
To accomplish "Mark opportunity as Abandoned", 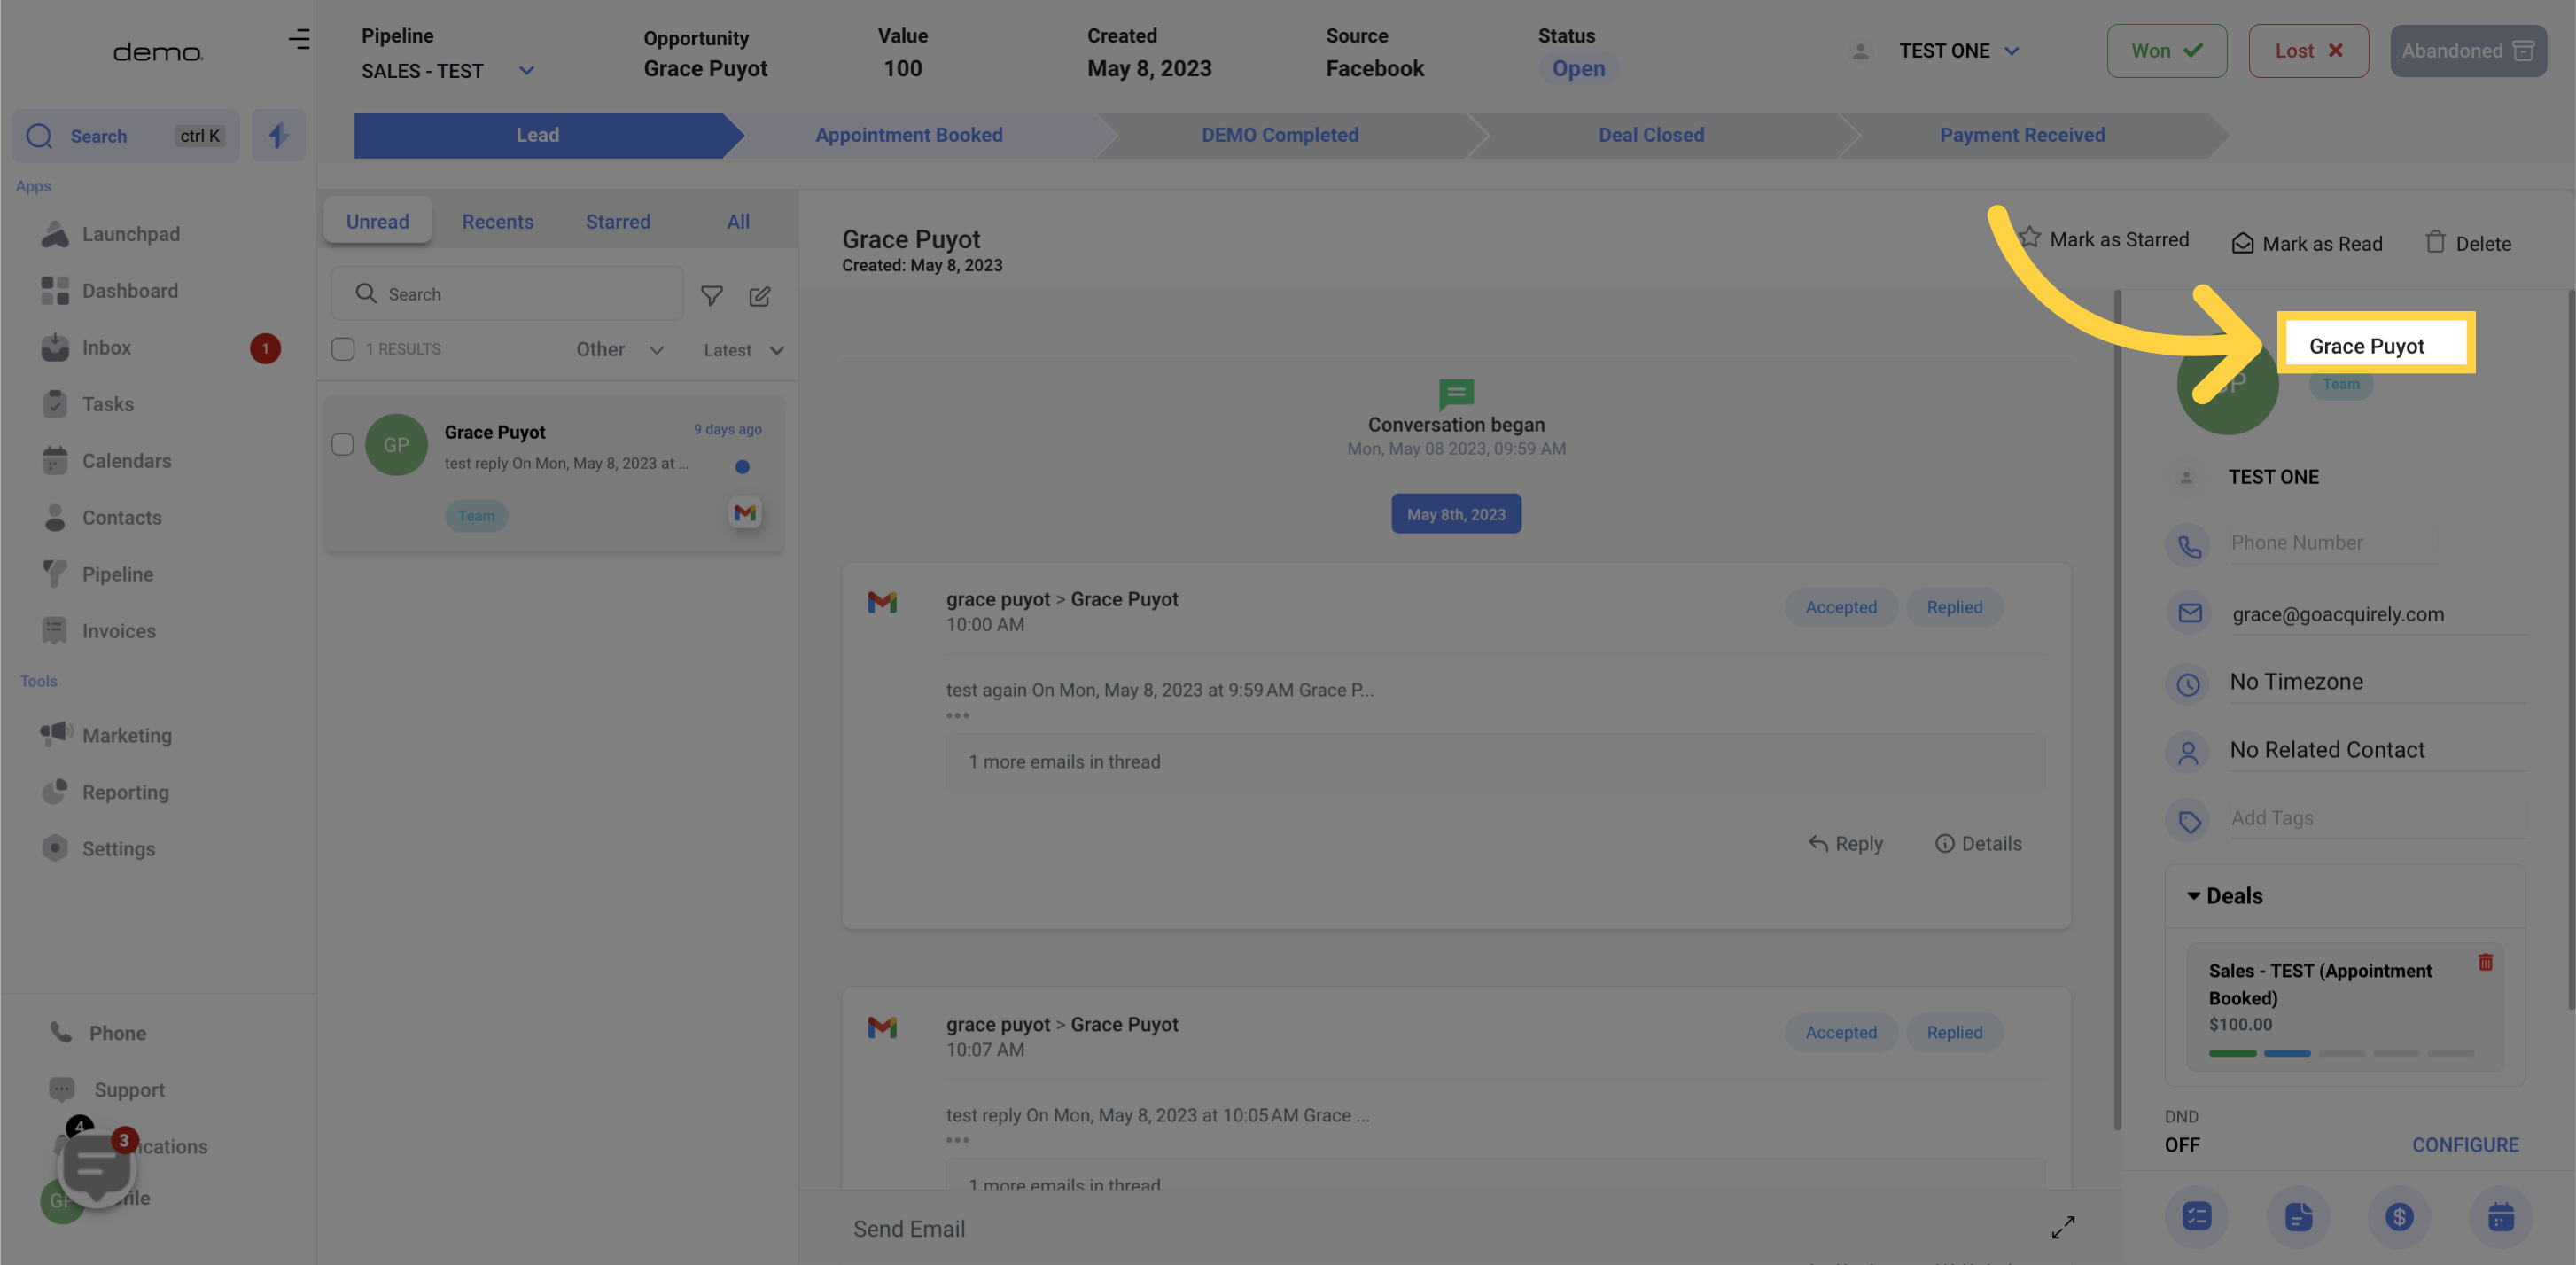I will [2468, 51].
